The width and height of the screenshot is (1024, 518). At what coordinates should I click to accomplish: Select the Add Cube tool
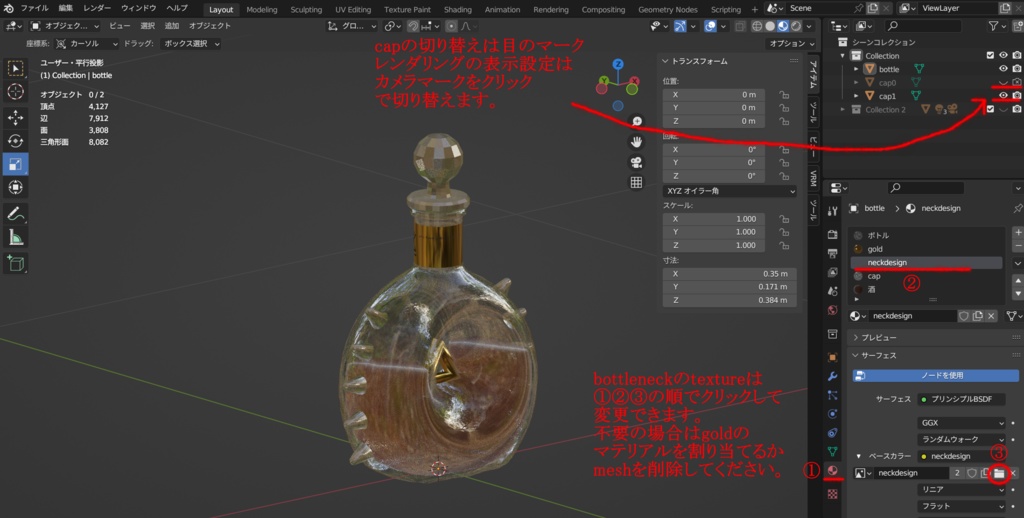tap(16, 263)
